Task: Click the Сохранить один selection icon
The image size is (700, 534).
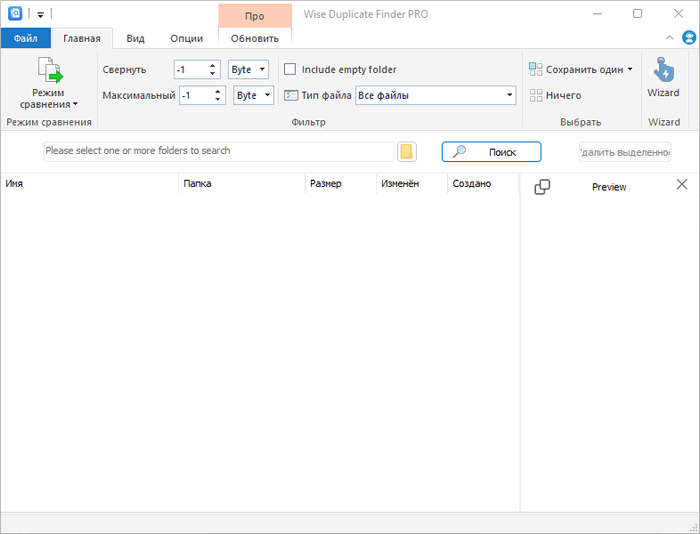Action: pos(536,69)
